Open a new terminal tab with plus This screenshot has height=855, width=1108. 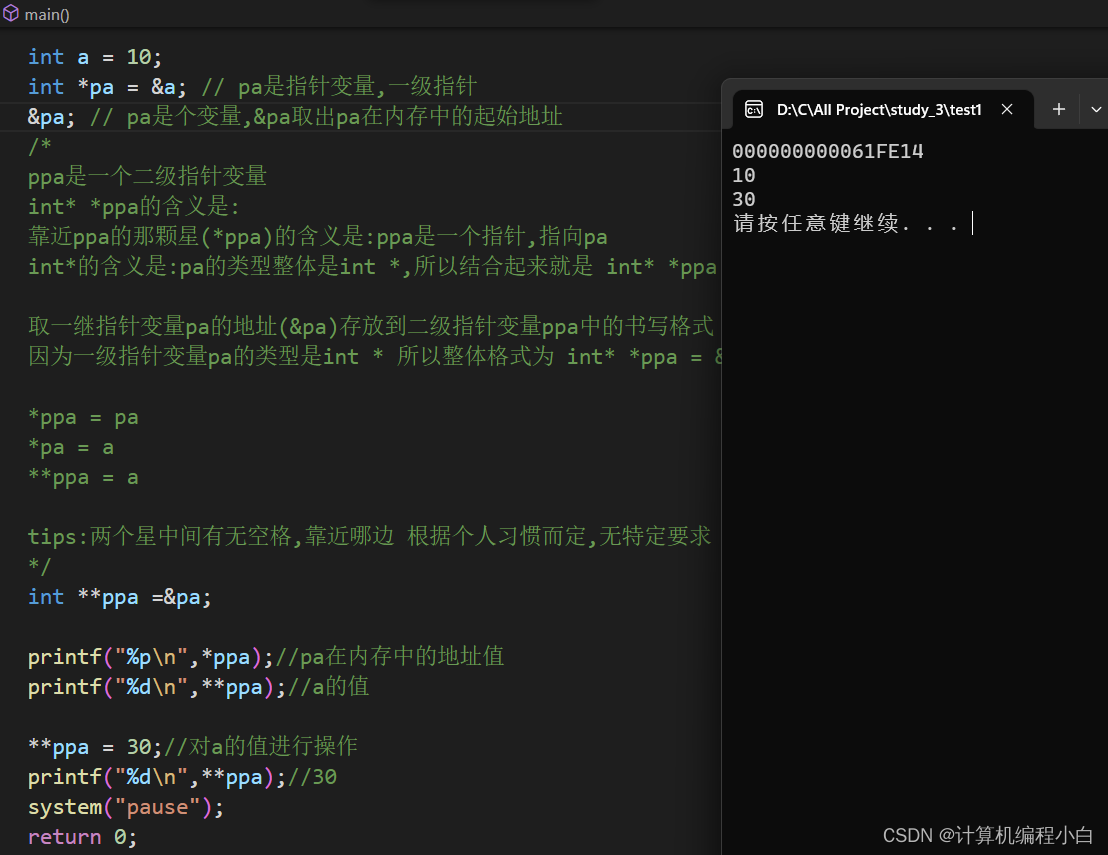point(1059,110)
